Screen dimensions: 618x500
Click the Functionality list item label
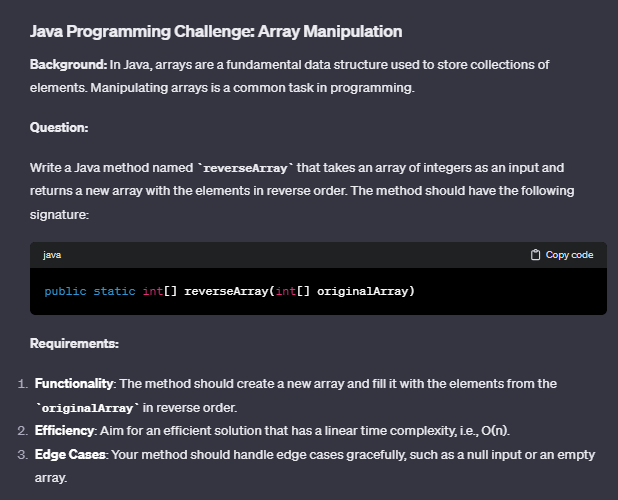[74, 384]
